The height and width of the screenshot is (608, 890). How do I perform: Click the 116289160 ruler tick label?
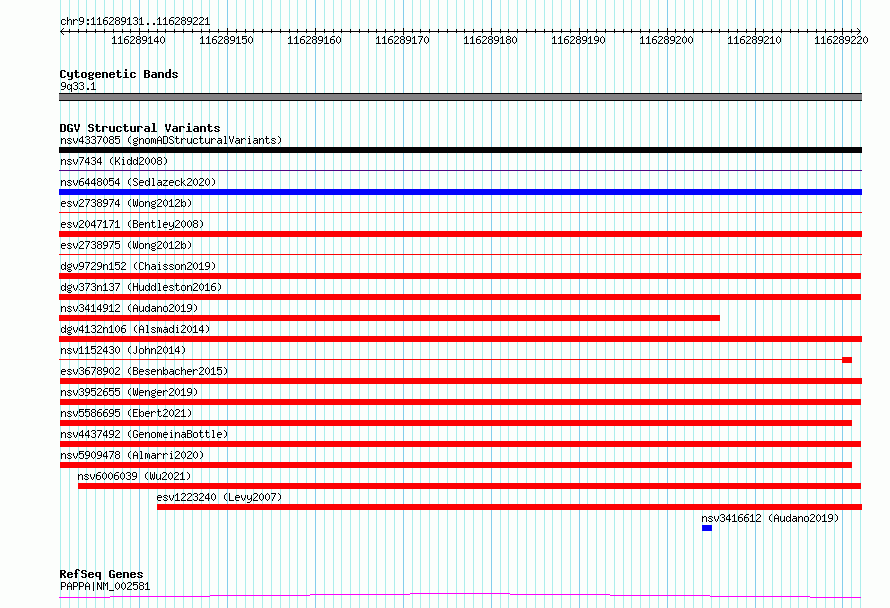click(x=314, y=40)
